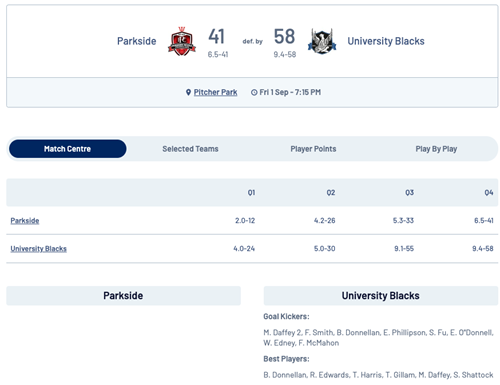This screenshot has width=500, height=385.
Task: Click Parkside's Q3 score 5.3-33
Action: (x=403, y=221)
